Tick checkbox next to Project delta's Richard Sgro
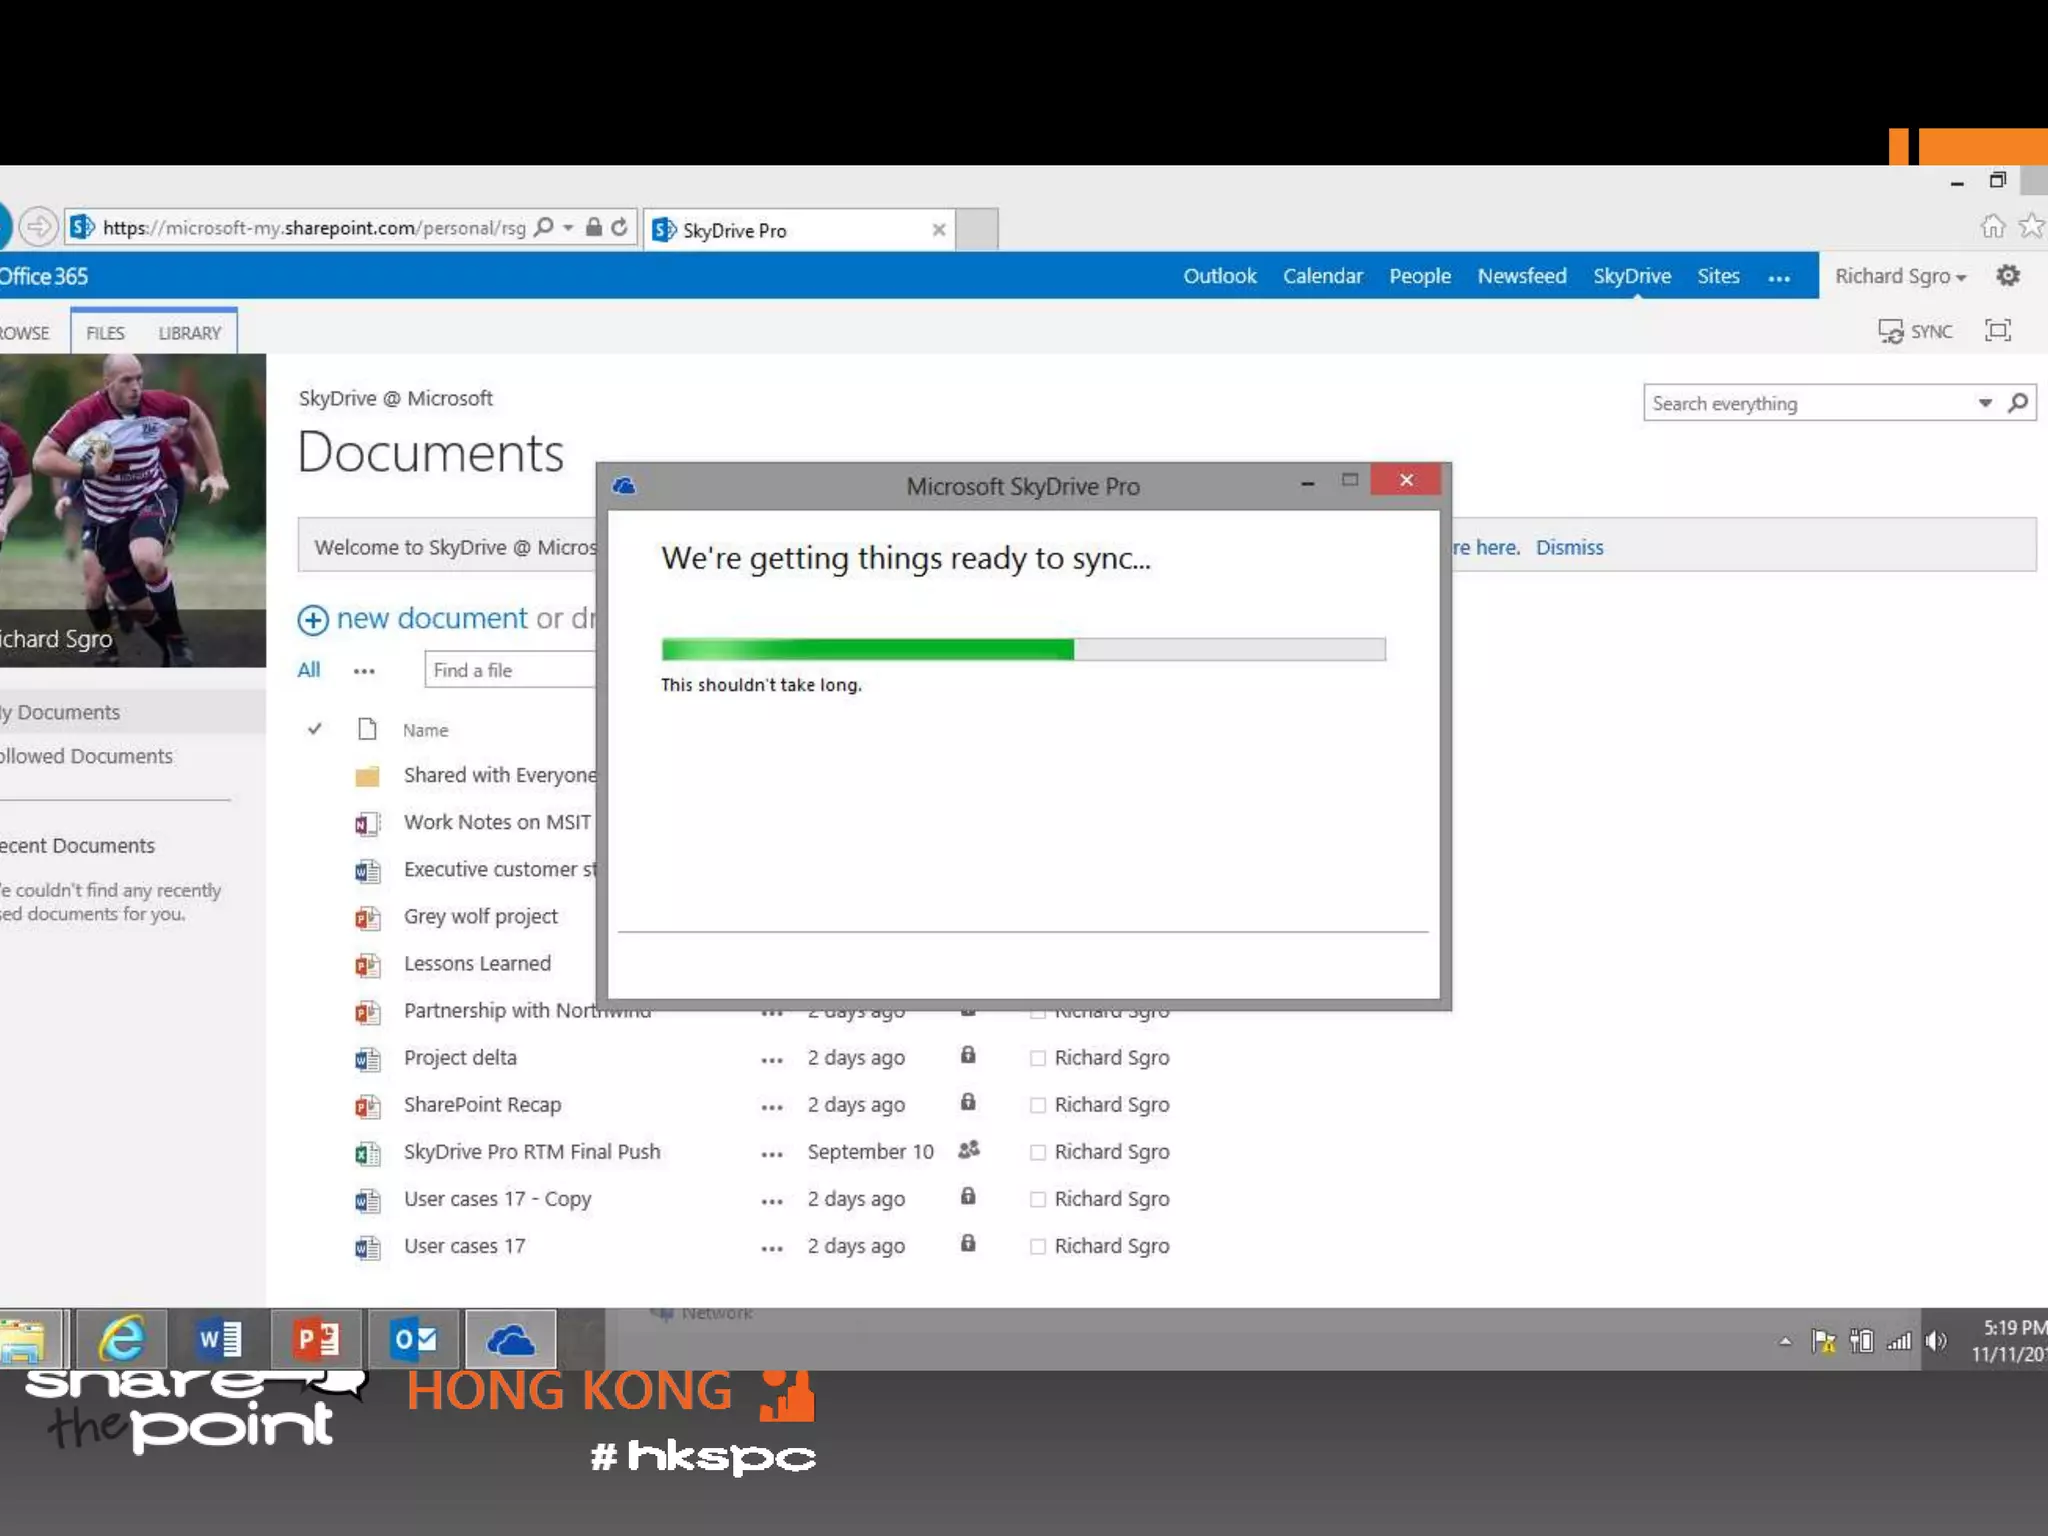The width and height of the screenshot is (2048, 1536). coord(1037,1058)
